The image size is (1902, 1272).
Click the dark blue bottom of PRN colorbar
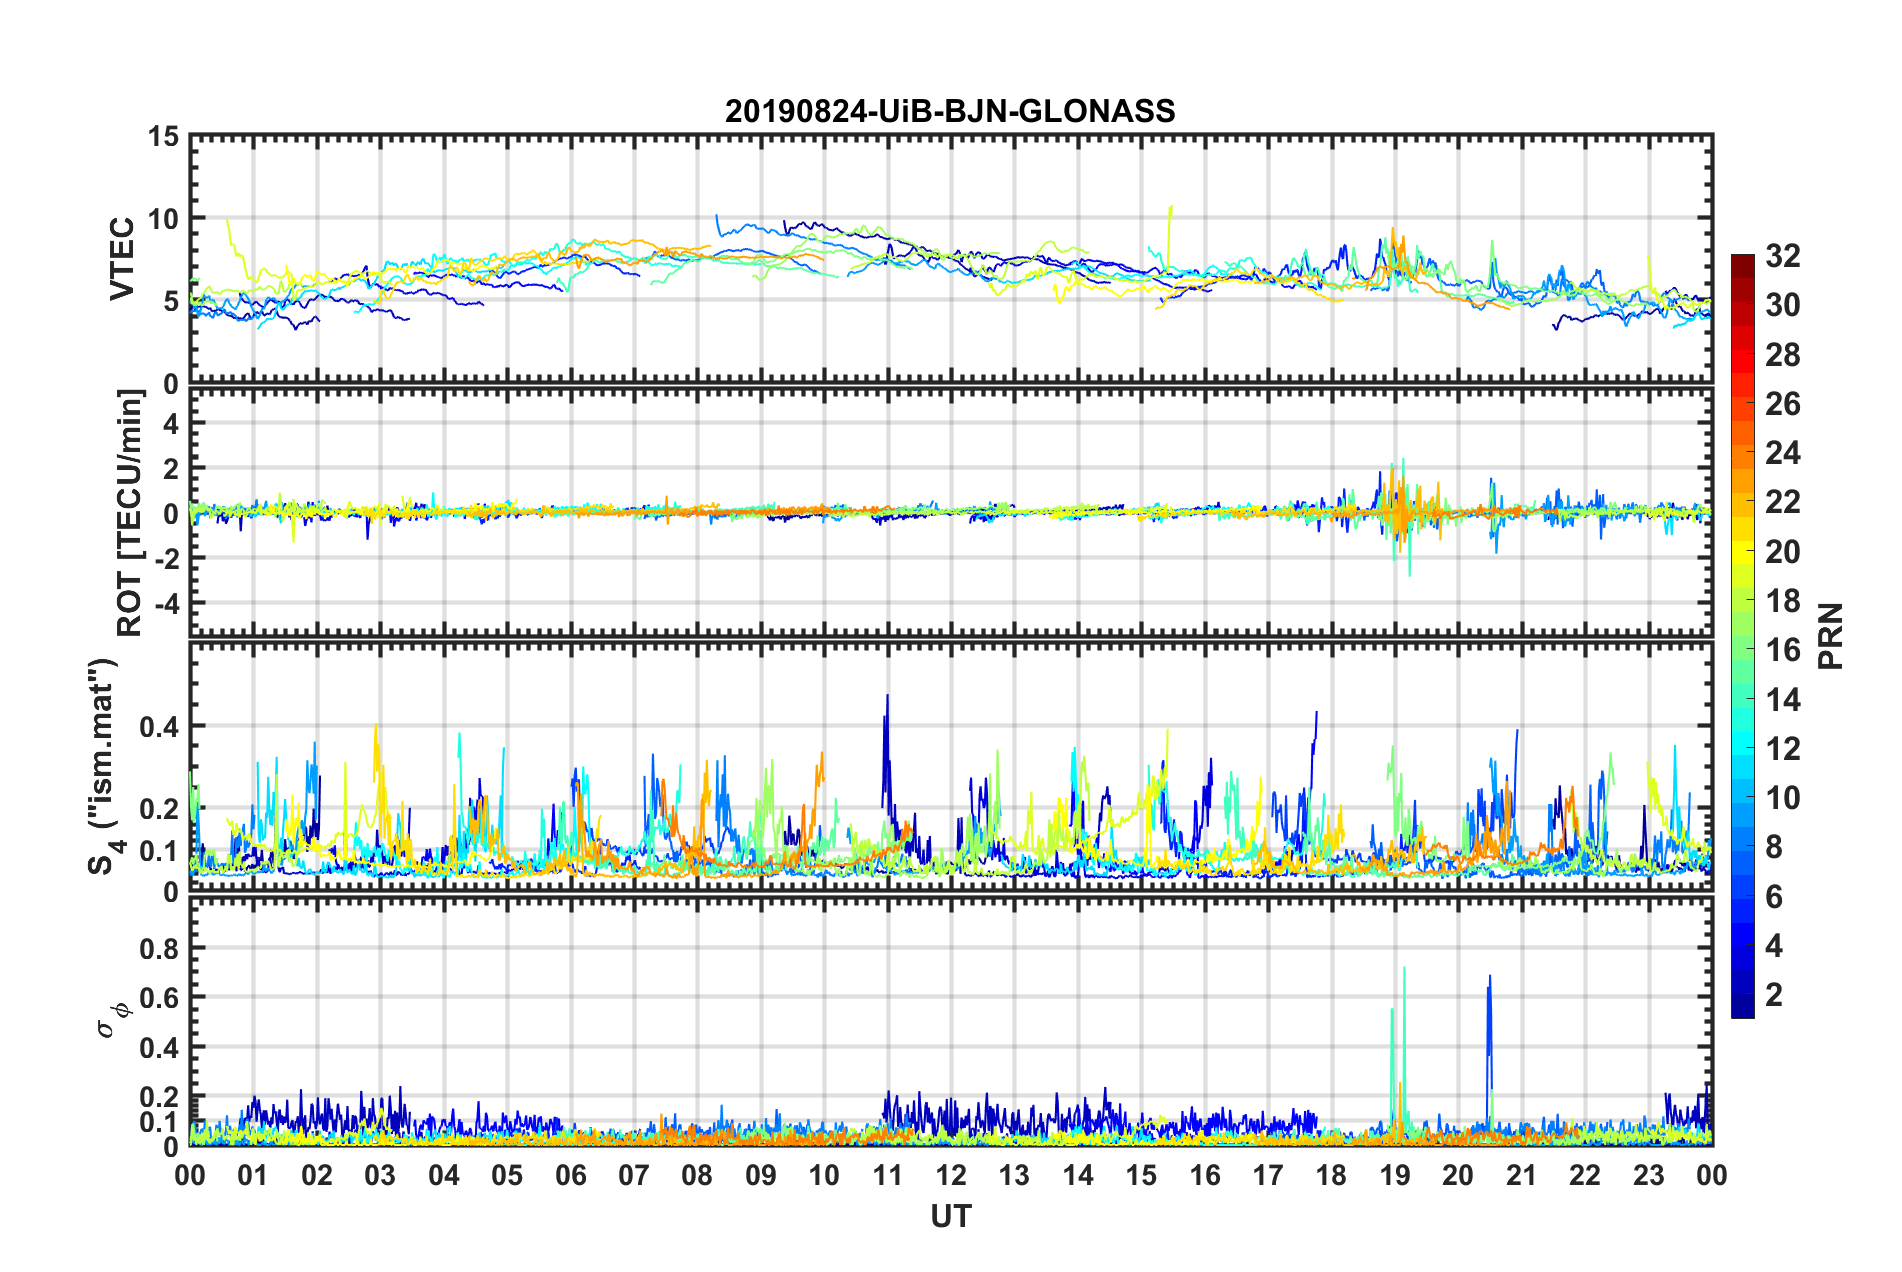click(x=1742, y=1006)
